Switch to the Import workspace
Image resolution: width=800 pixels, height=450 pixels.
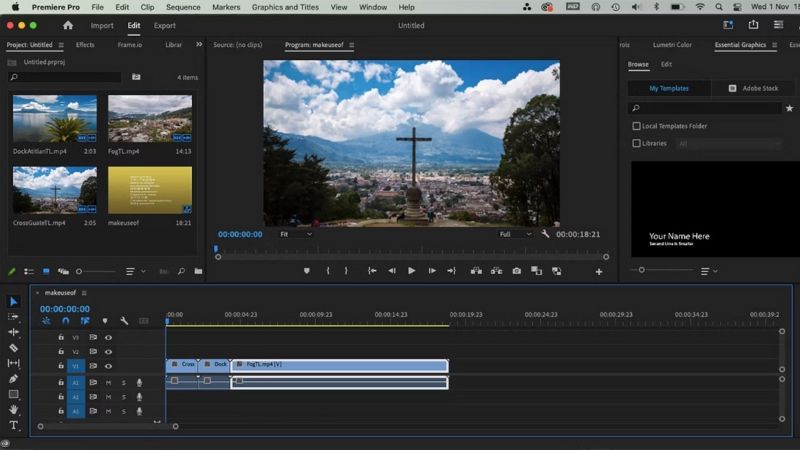102,26
